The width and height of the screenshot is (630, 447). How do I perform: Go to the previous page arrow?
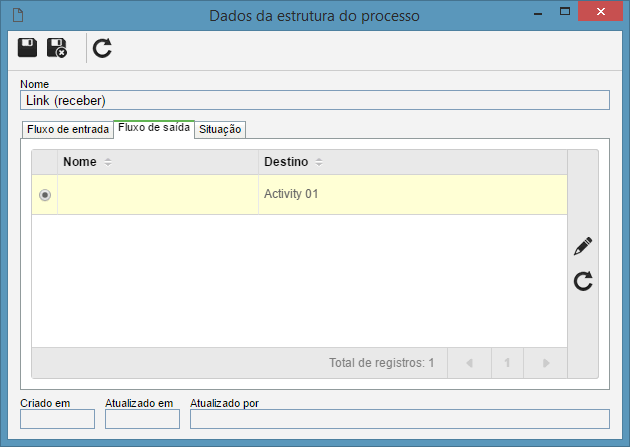pos(469,363)
